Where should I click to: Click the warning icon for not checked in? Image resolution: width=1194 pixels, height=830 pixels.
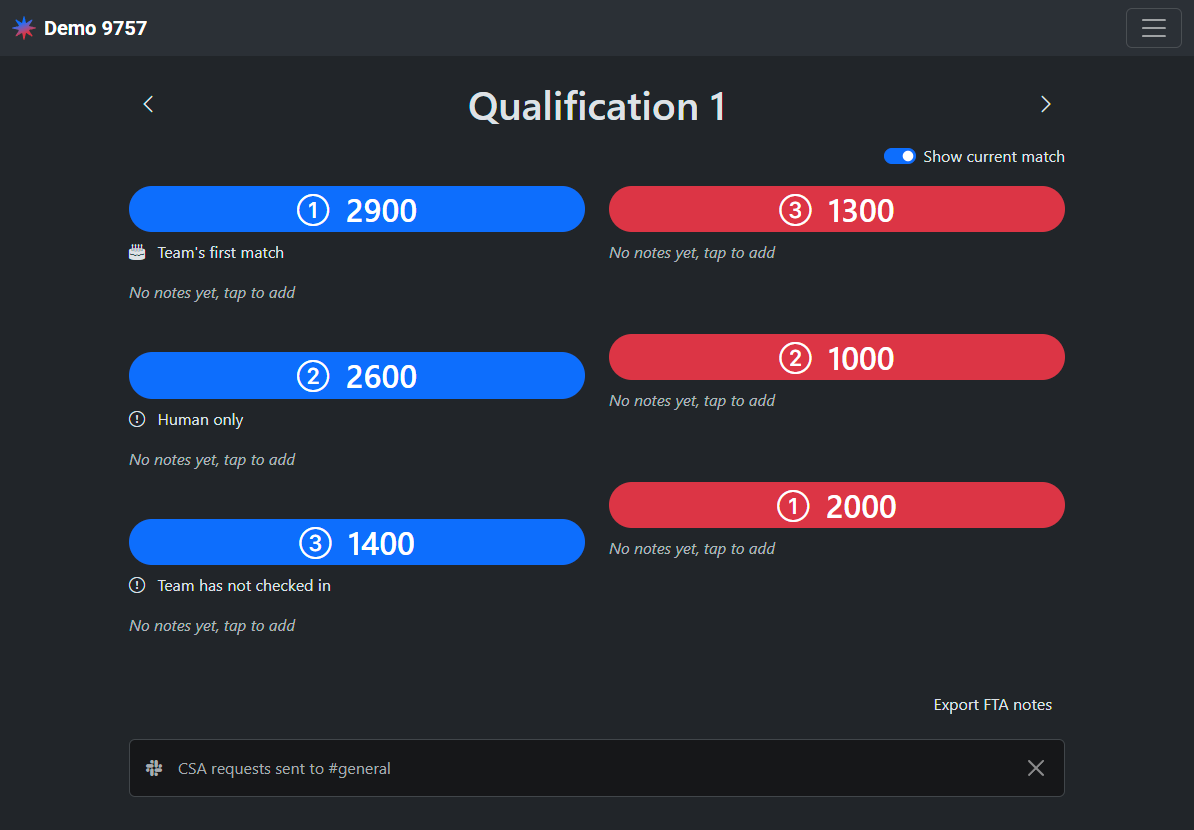point(137,586)
